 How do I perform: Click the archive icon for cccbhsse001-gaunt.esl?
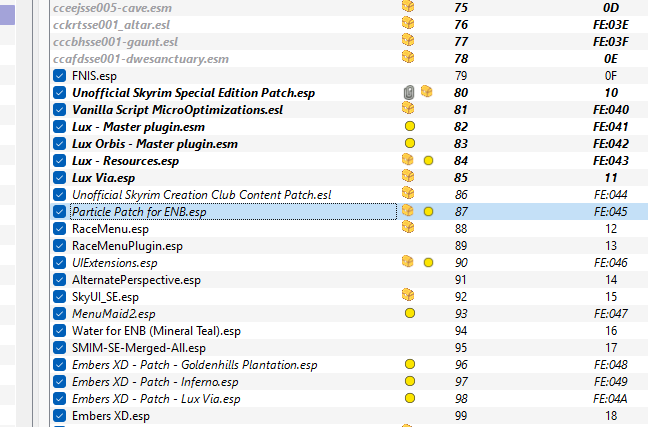408,40
